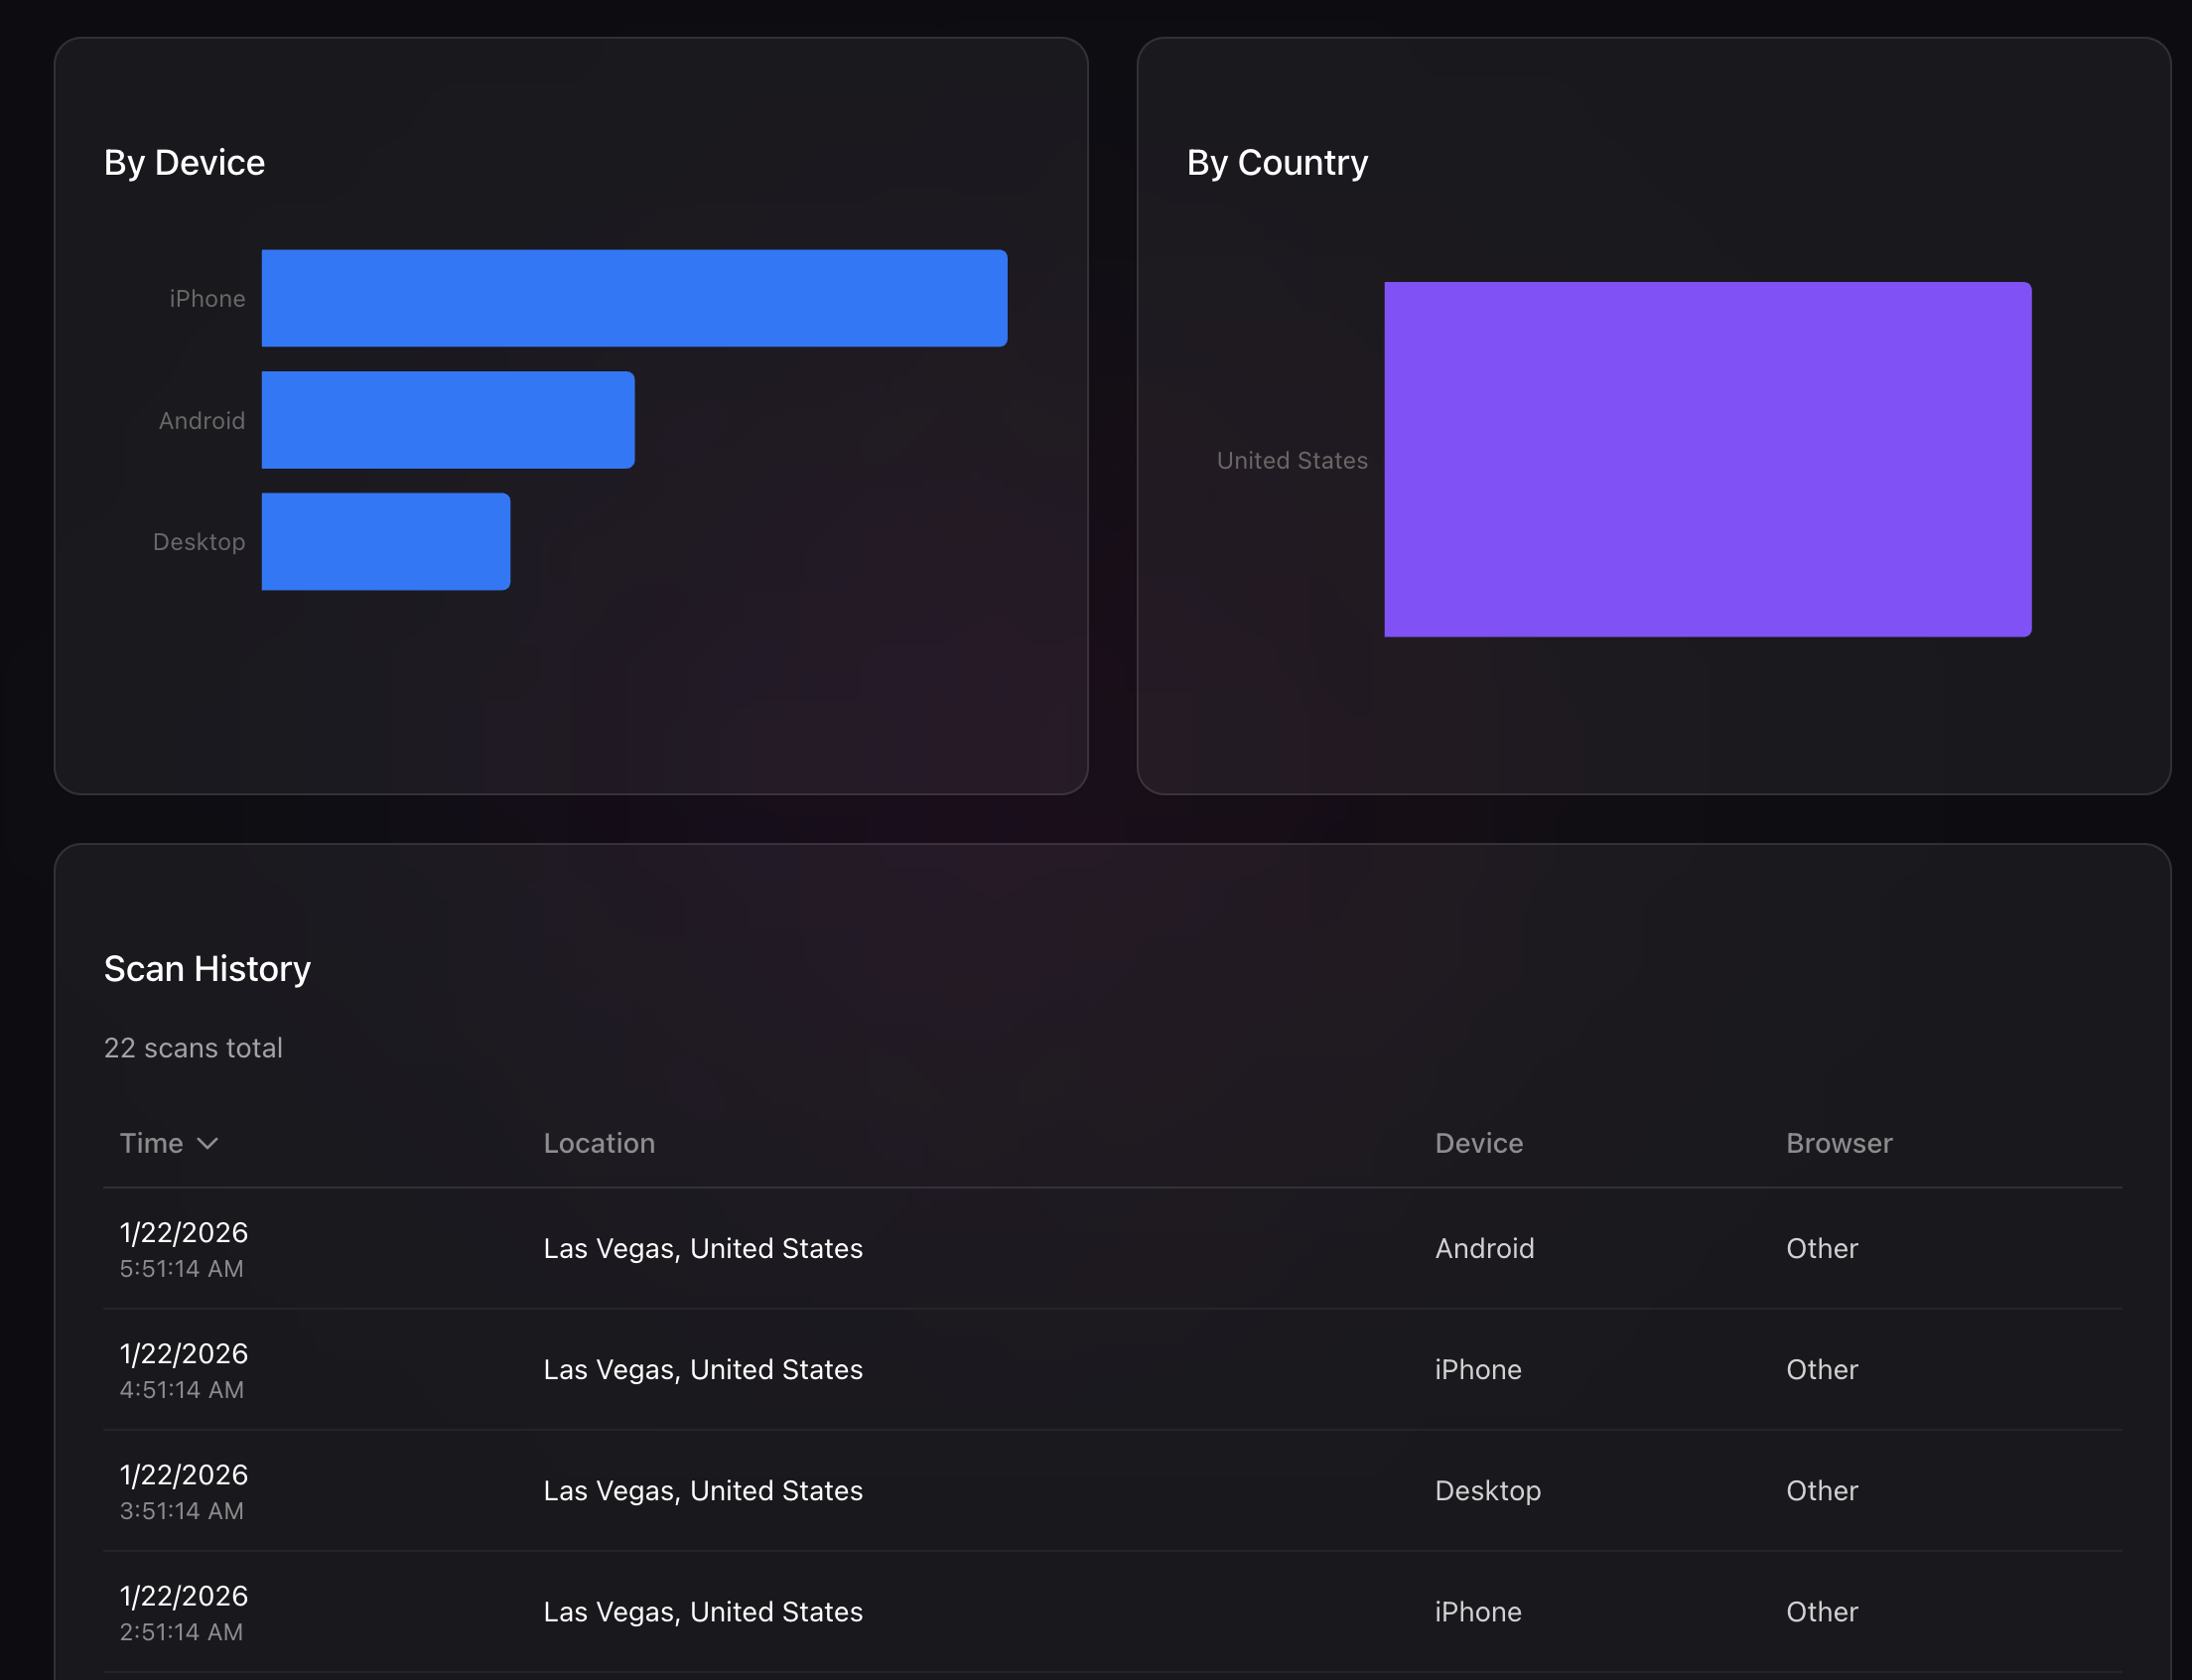Click the United States axis label
The image size is (2192, 1680).
pyautogui.click(x=1292, y=460)
